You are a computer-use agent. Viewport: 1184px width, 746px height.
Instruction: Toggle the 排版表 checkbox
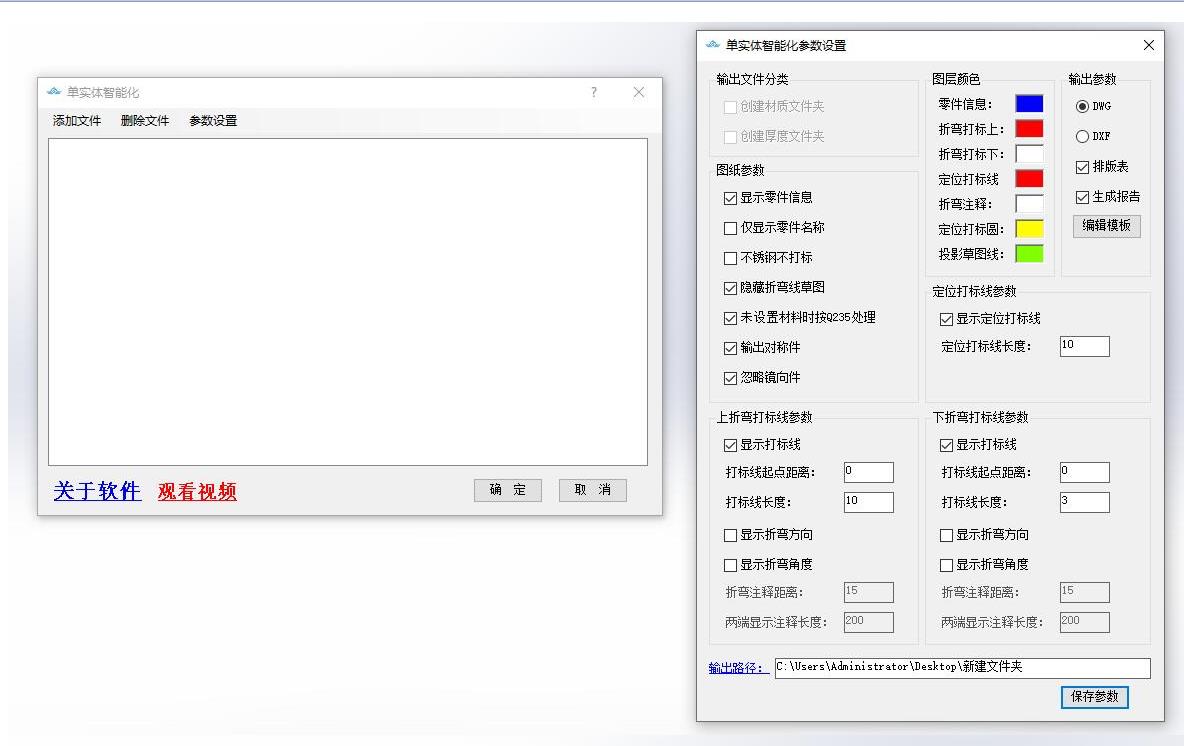tap(1082, 167)
